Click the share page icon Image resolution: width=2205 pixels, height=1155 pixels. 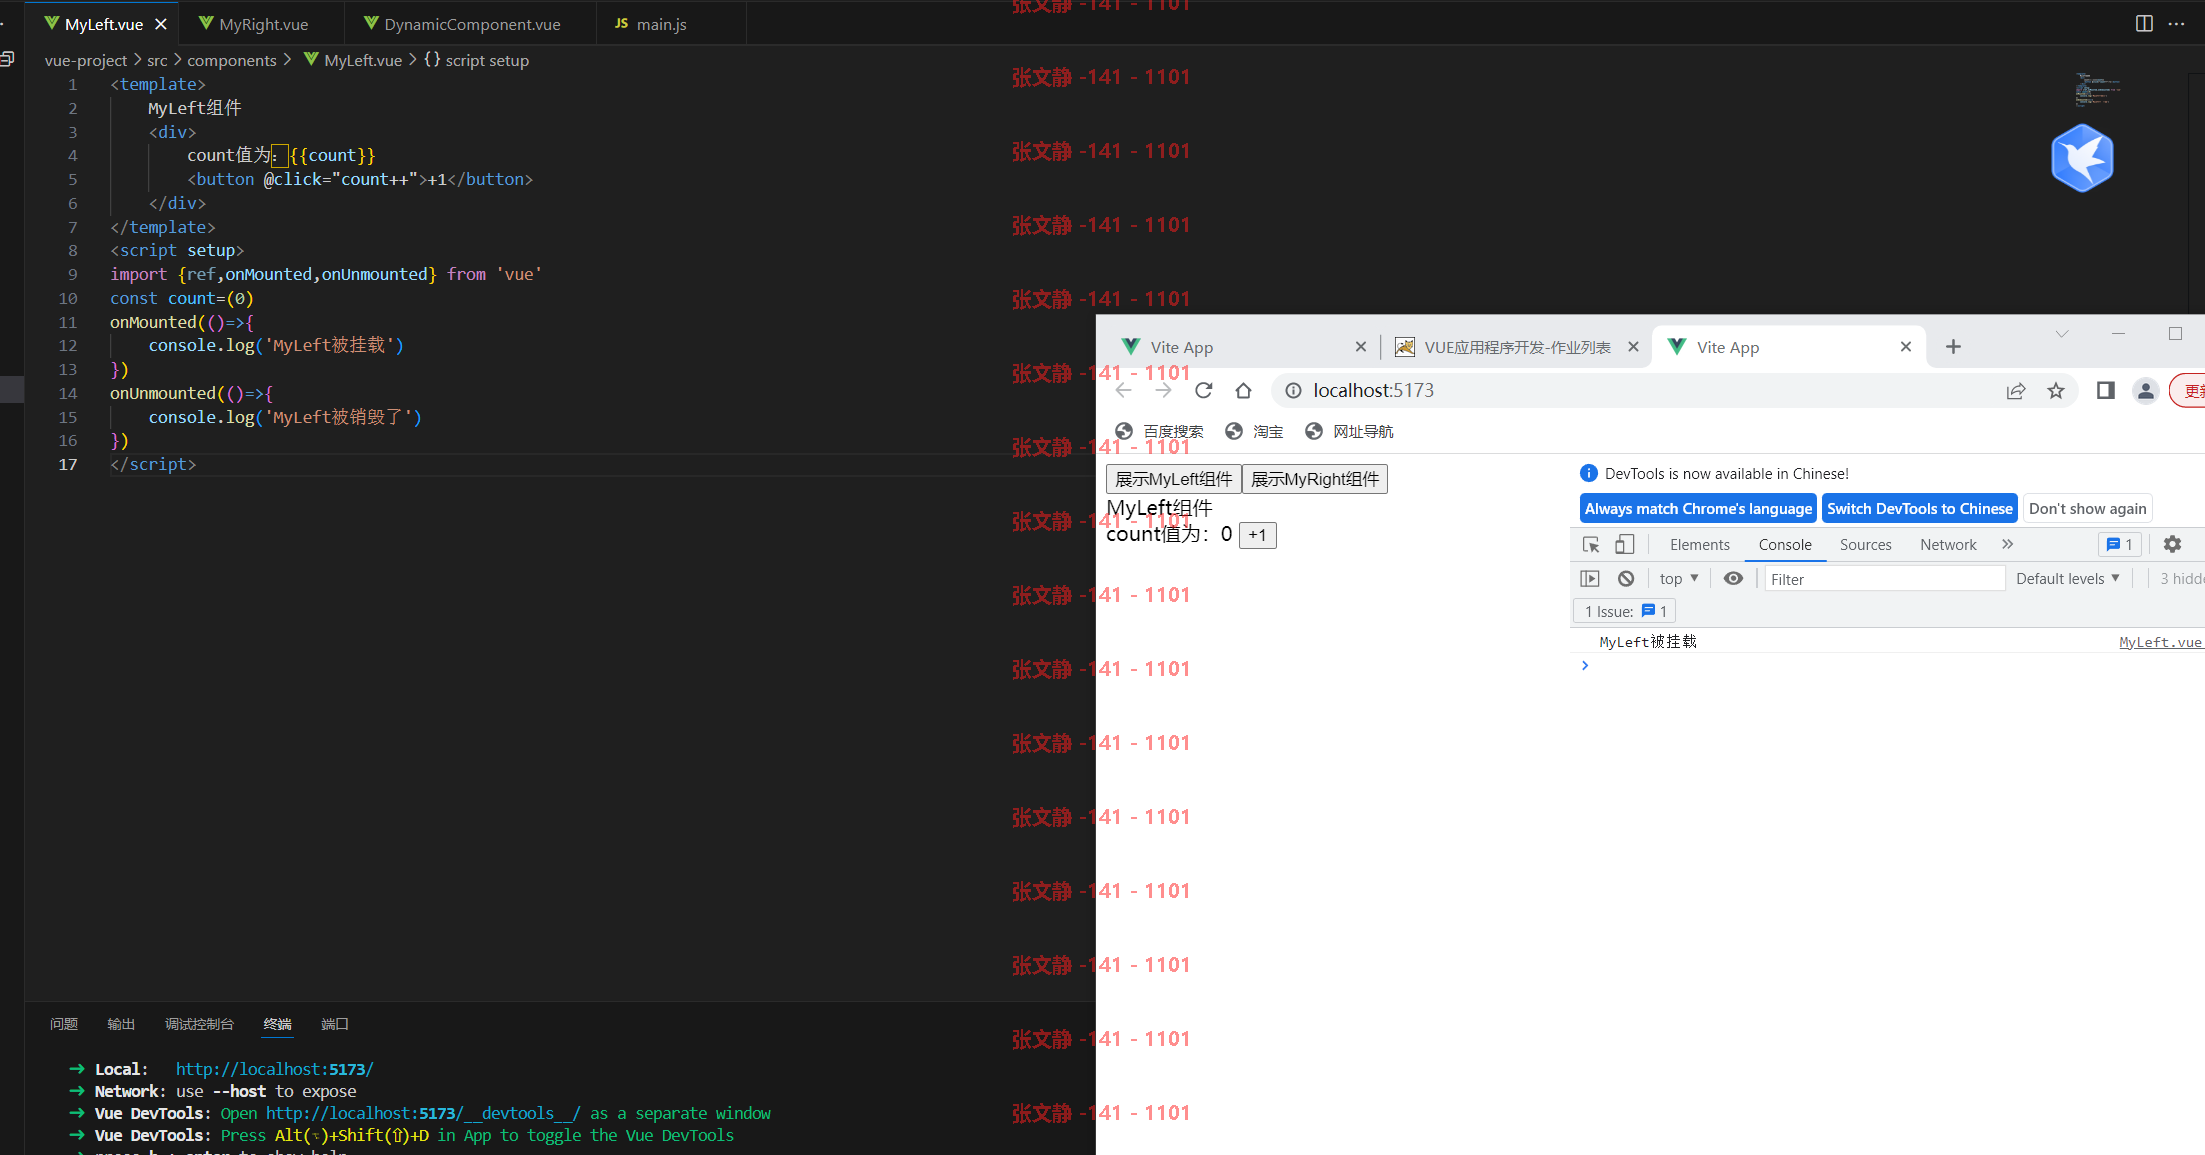(2016, 391)
